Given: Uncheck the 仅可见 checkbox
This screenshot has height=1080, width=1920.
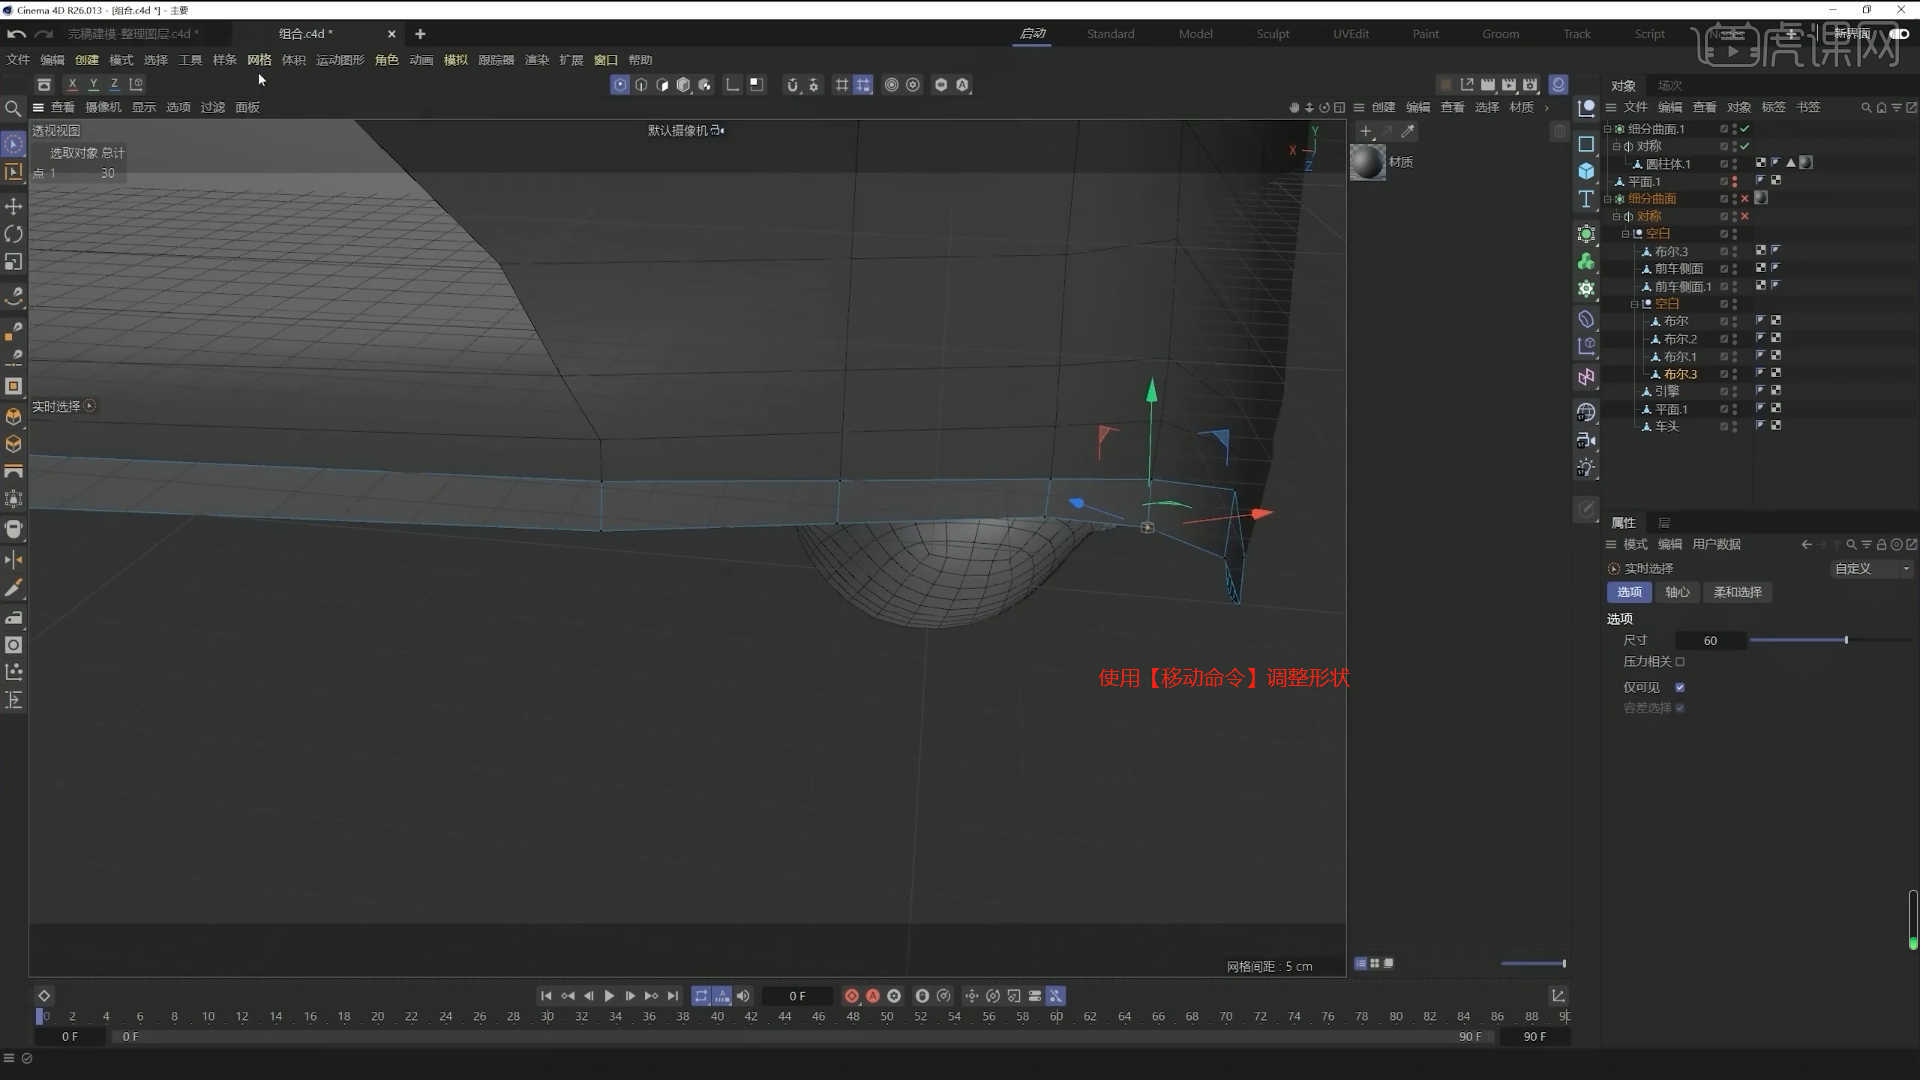Looking at the screenshot, I should pyautogui.click(x=1680, y=688).
